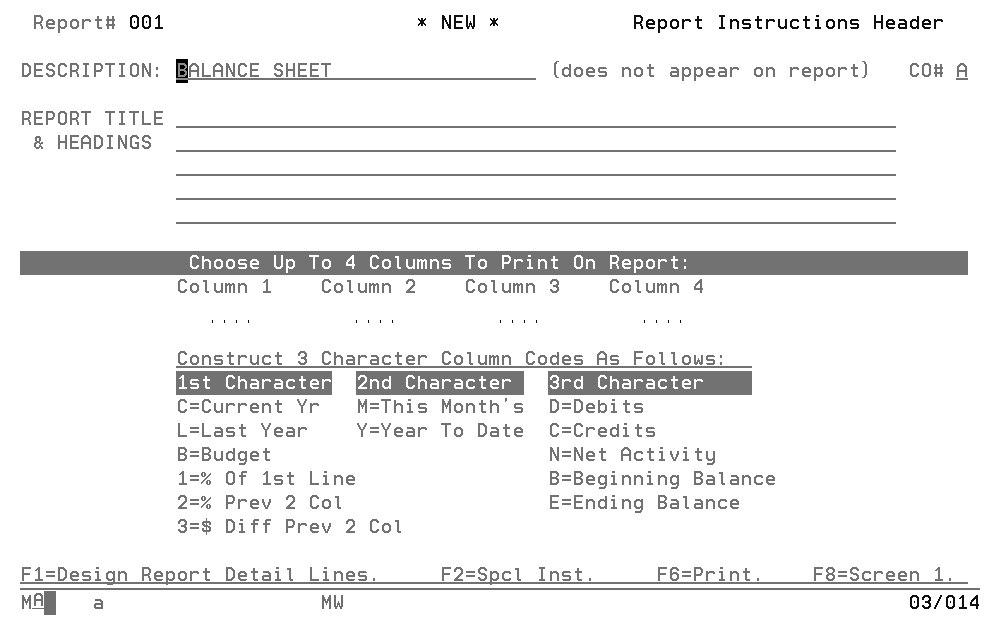Click the '1=% Of 1st Line' entry
This screenshot has height=622, width=994.
[266, 479]
